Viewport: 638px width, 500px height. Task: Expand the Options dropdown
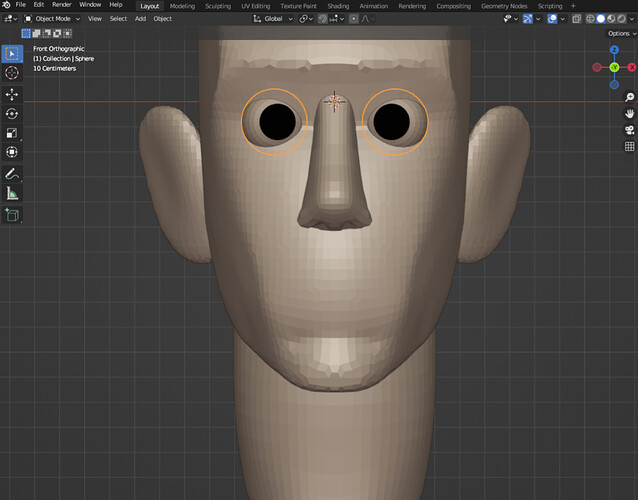(621, 33)
